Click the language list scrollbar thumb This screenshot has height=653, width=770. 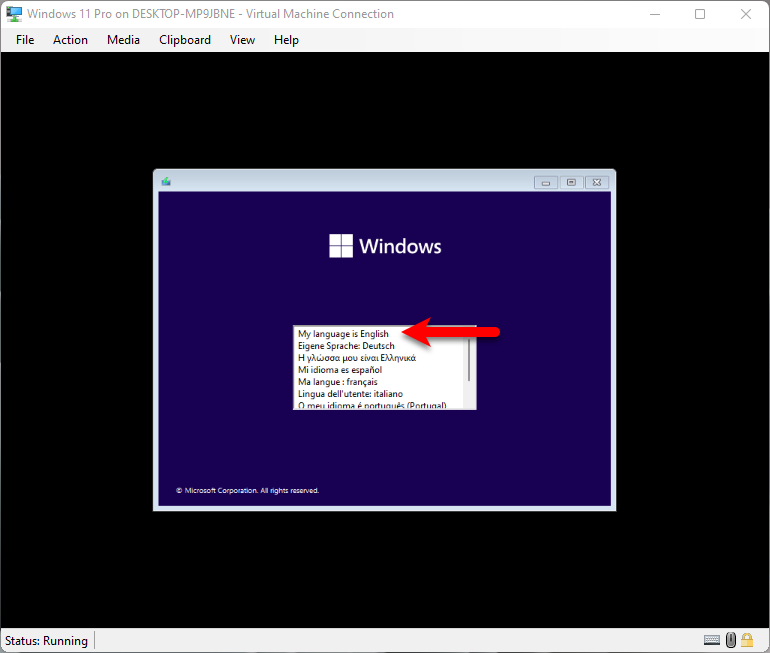coord(469,359)
